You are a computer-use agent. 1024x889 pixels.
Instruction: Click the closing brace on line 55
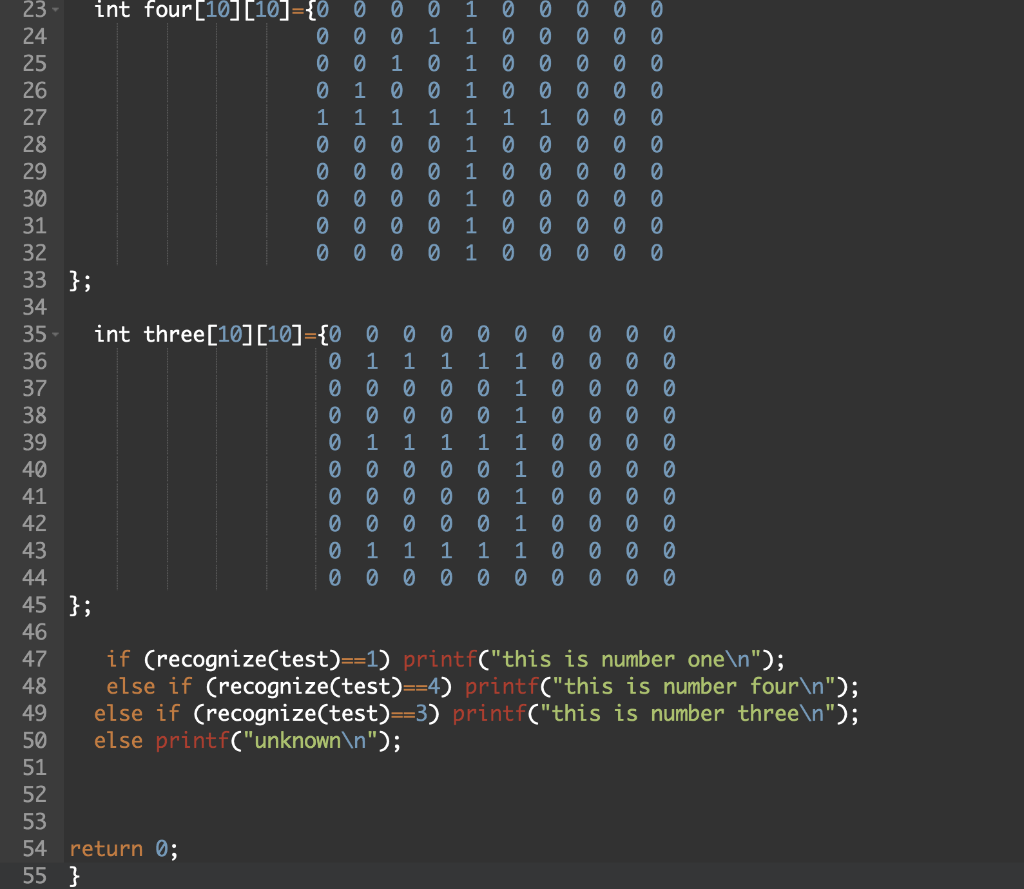[74, 876]
